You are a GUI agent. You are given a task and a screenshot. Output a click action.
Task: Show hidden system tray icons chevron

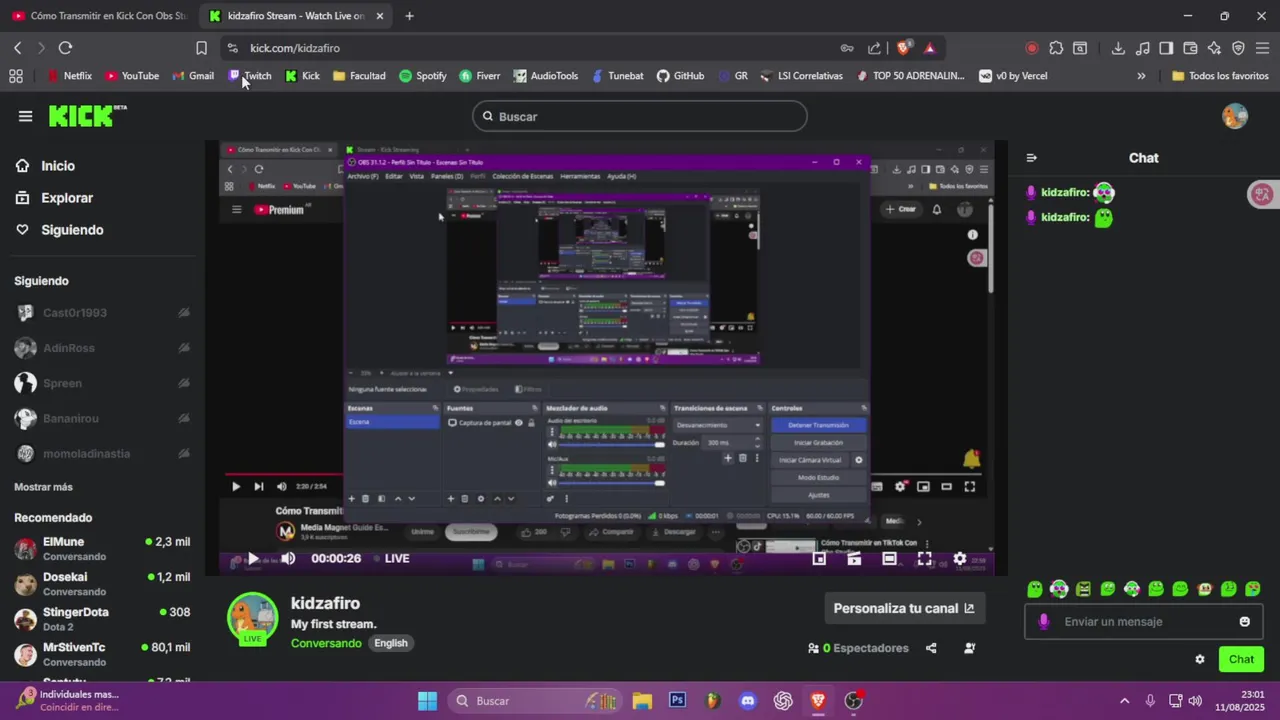click(1124, 701)
